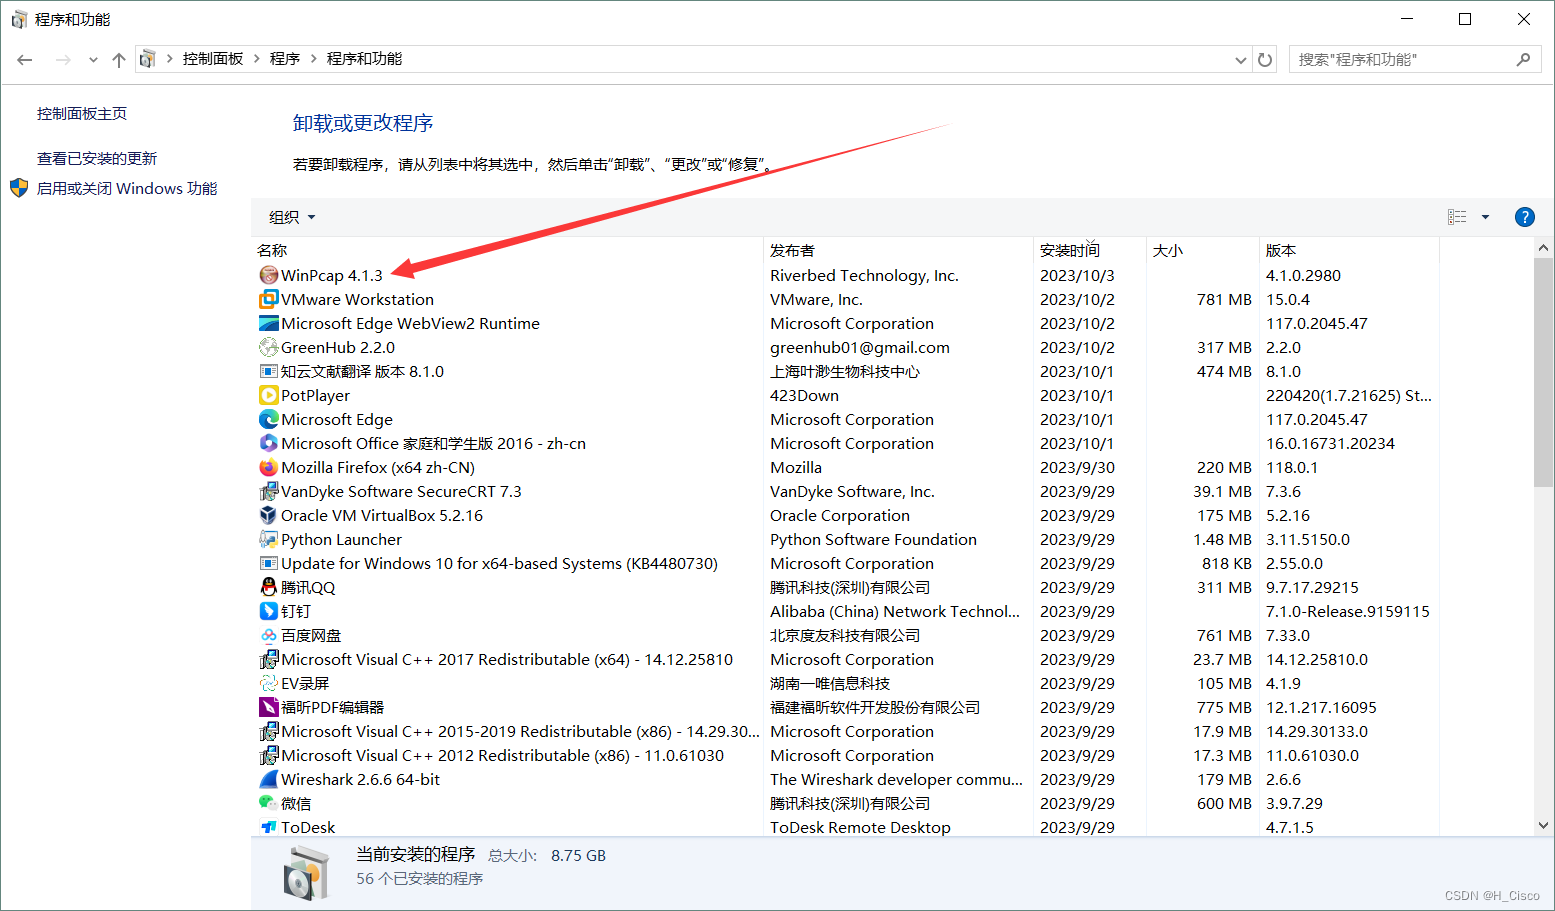This screenshot has height=911, width=1555.
Task: Open 查看已安装的更新 link
Action: (97, 158)
